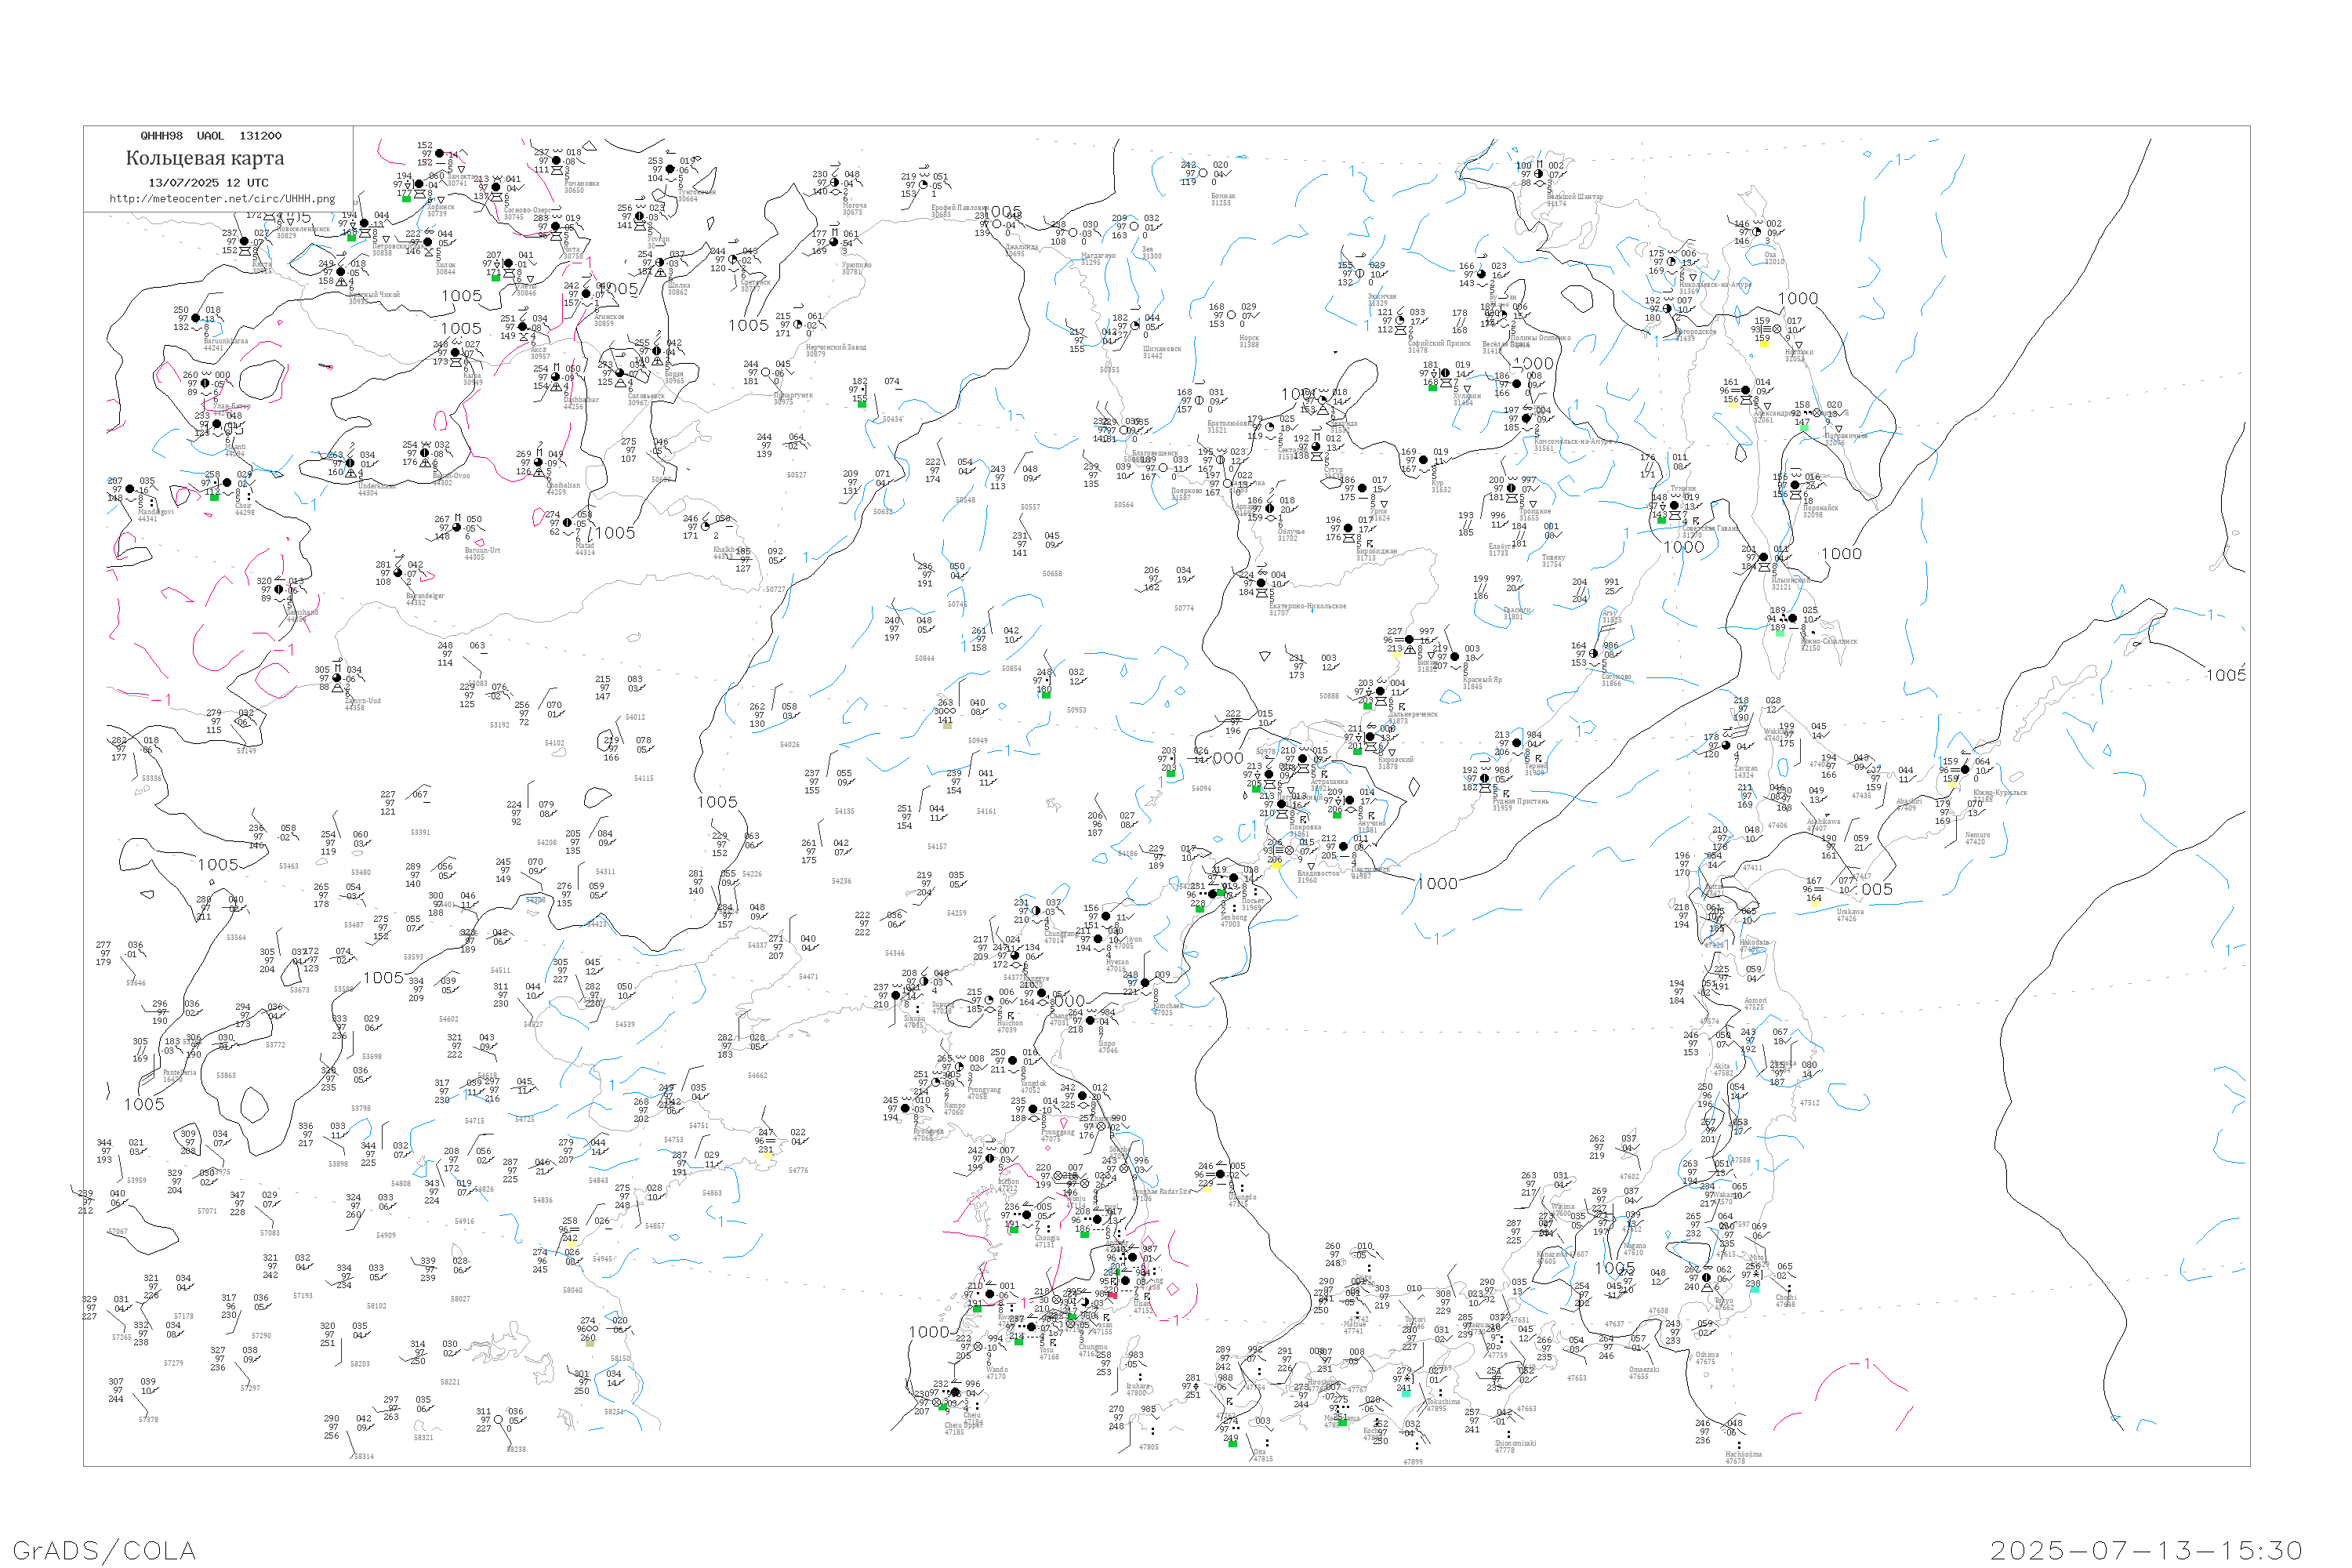Click the yellow marker under Ноглики station
This screenshot has width=2352, height=1568.
tap(1764, 343)
